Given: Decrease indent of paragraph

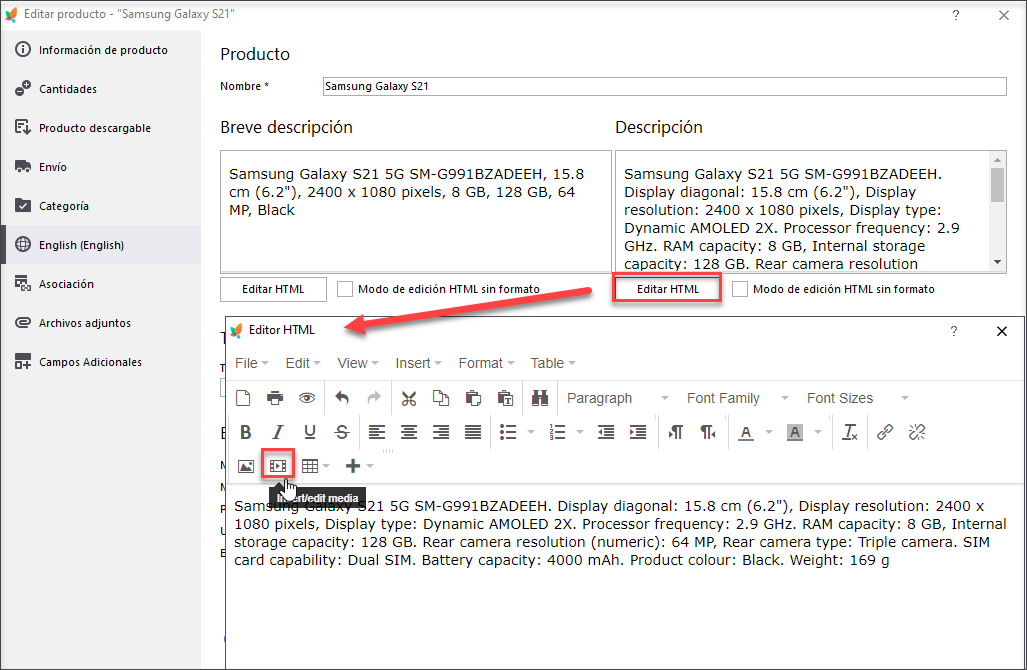Looking at the screenshot, I should click(x=606, y=432).
